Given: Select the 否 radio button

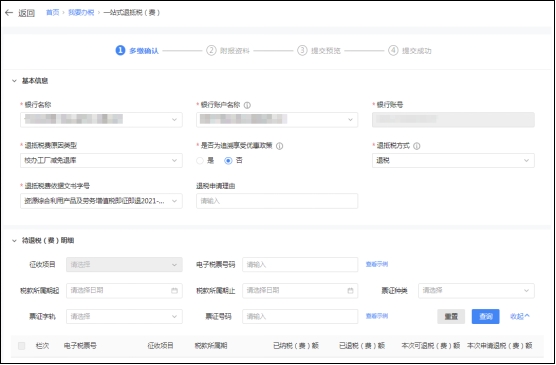Looking at the screenshot, I should coord(228,161).
